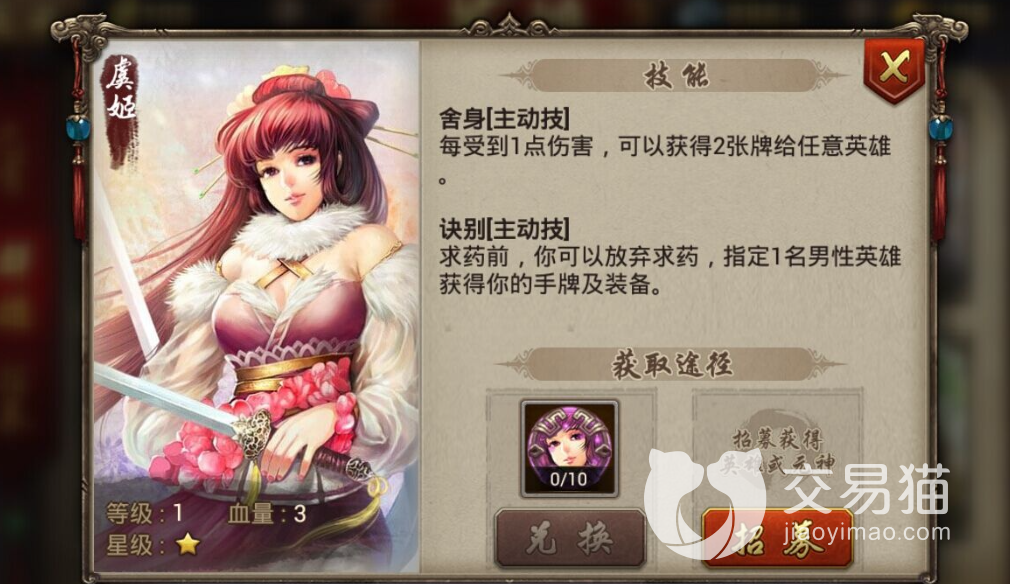Select the 获取途径 obtain-method header

pos(671,364)
